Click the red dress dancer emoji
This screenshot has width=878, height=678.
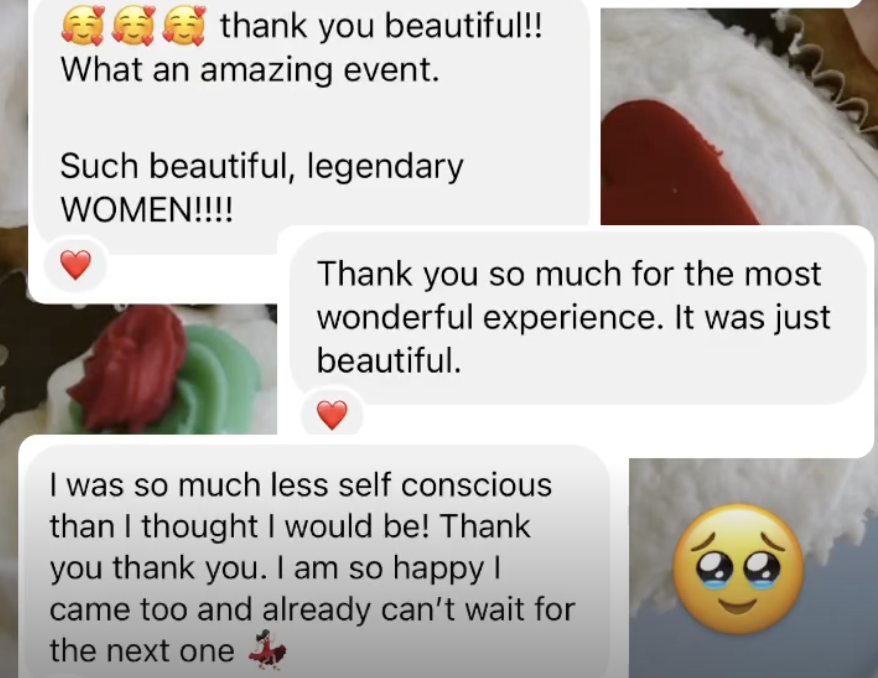click(x=268, y=650)
